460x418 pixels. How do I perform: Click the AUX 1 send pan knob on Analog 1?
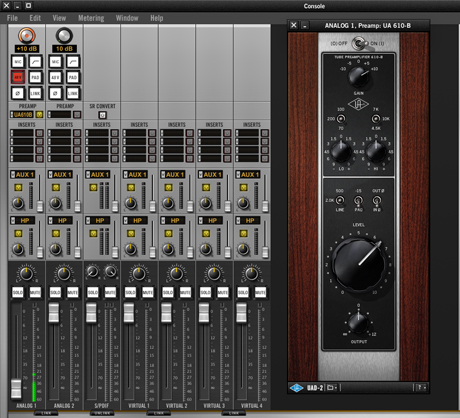[x=18, y=203]
